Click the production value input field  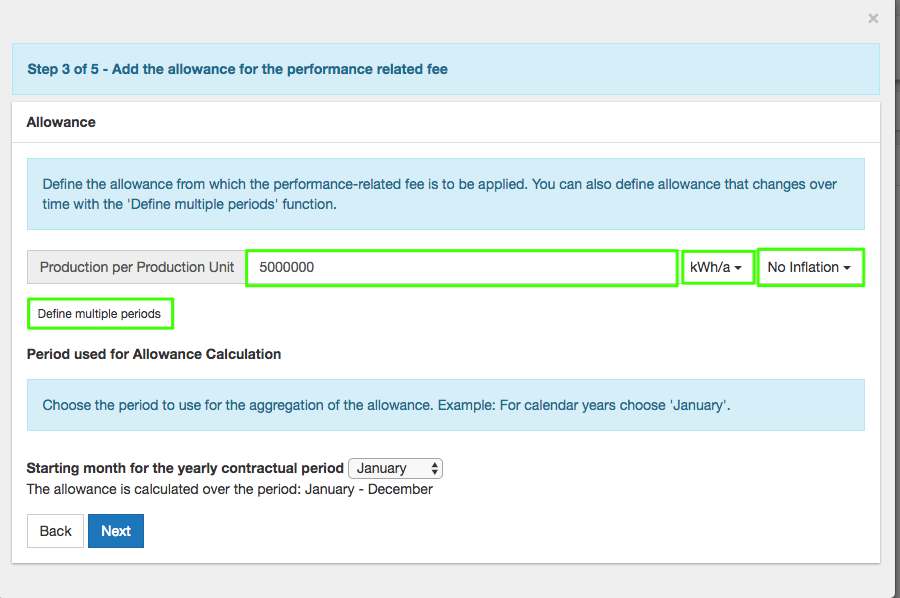click(461, 268)
